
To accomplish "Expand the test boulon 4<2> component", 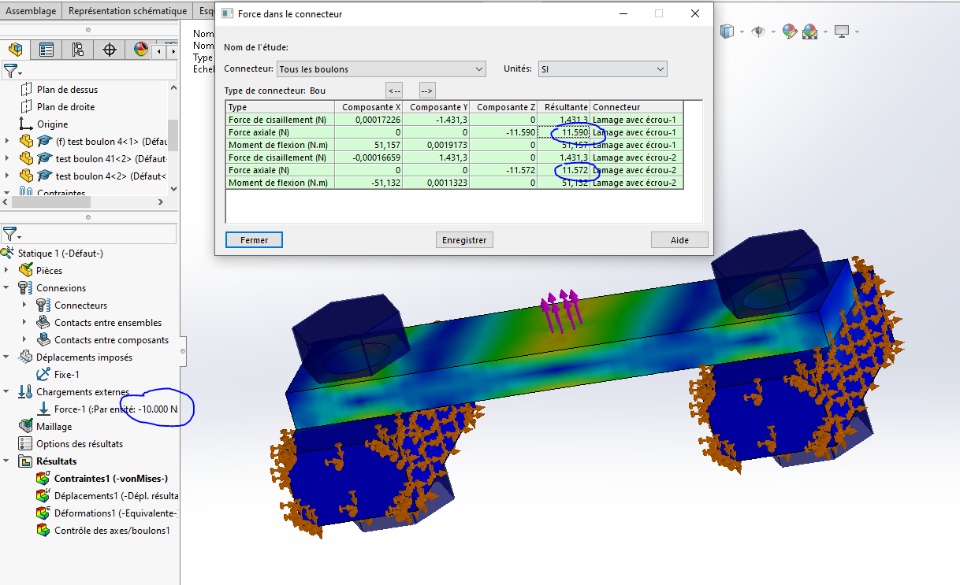I will (x=7, y=176).
